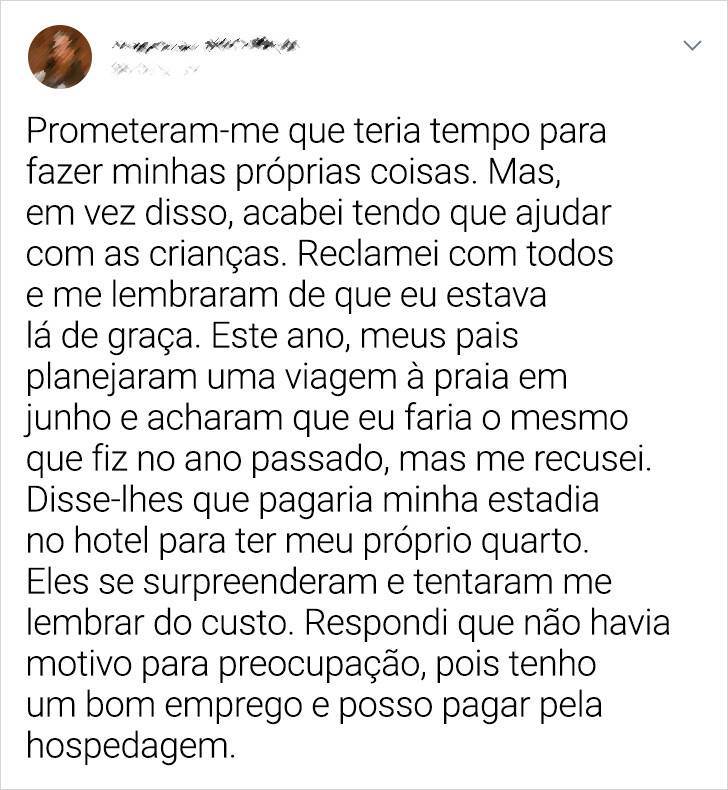This screenshot has width=728, height=790.
Task: Click the final word "hospedagem"
Action: pos(131,748)
